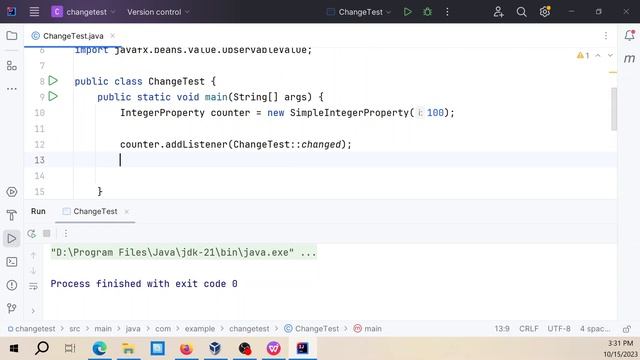Show more tool windows ellipsis
Screen dimensions: 640x360
pos(12,89)
